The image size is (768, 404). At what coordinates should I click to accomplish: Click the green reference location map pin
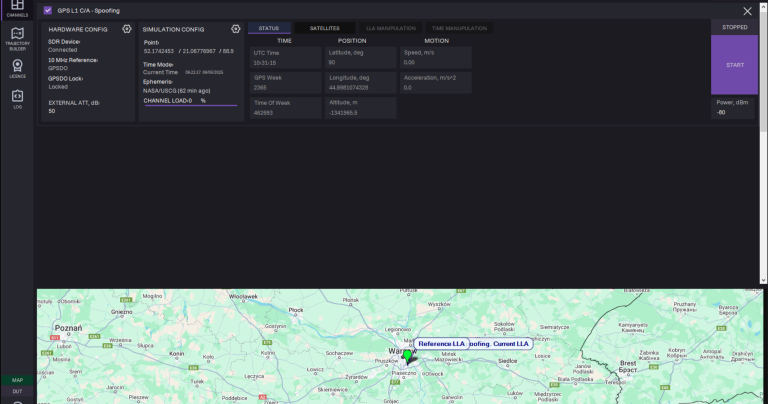(x=408, y=355)
